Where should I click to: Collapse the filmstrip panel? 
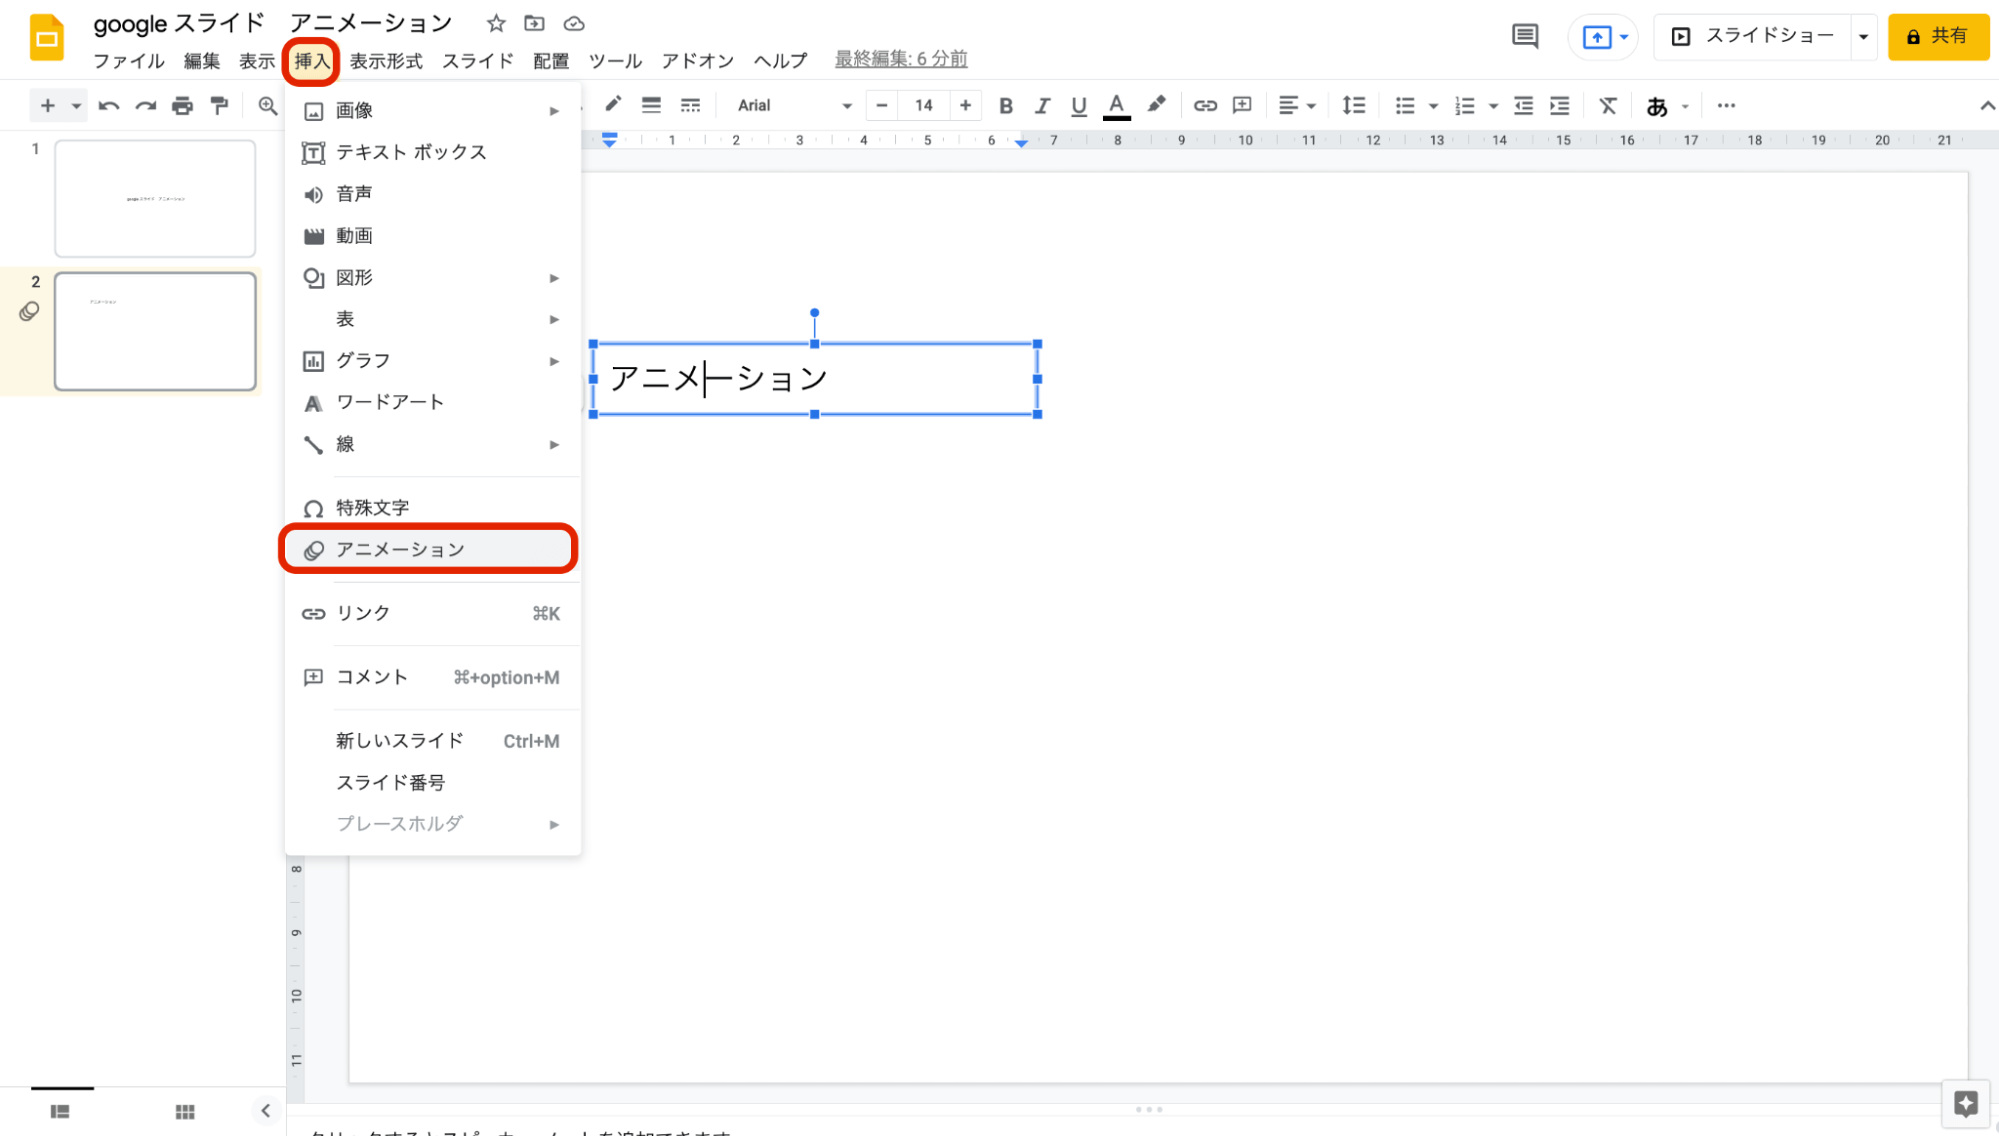[x=265, y=1110]
